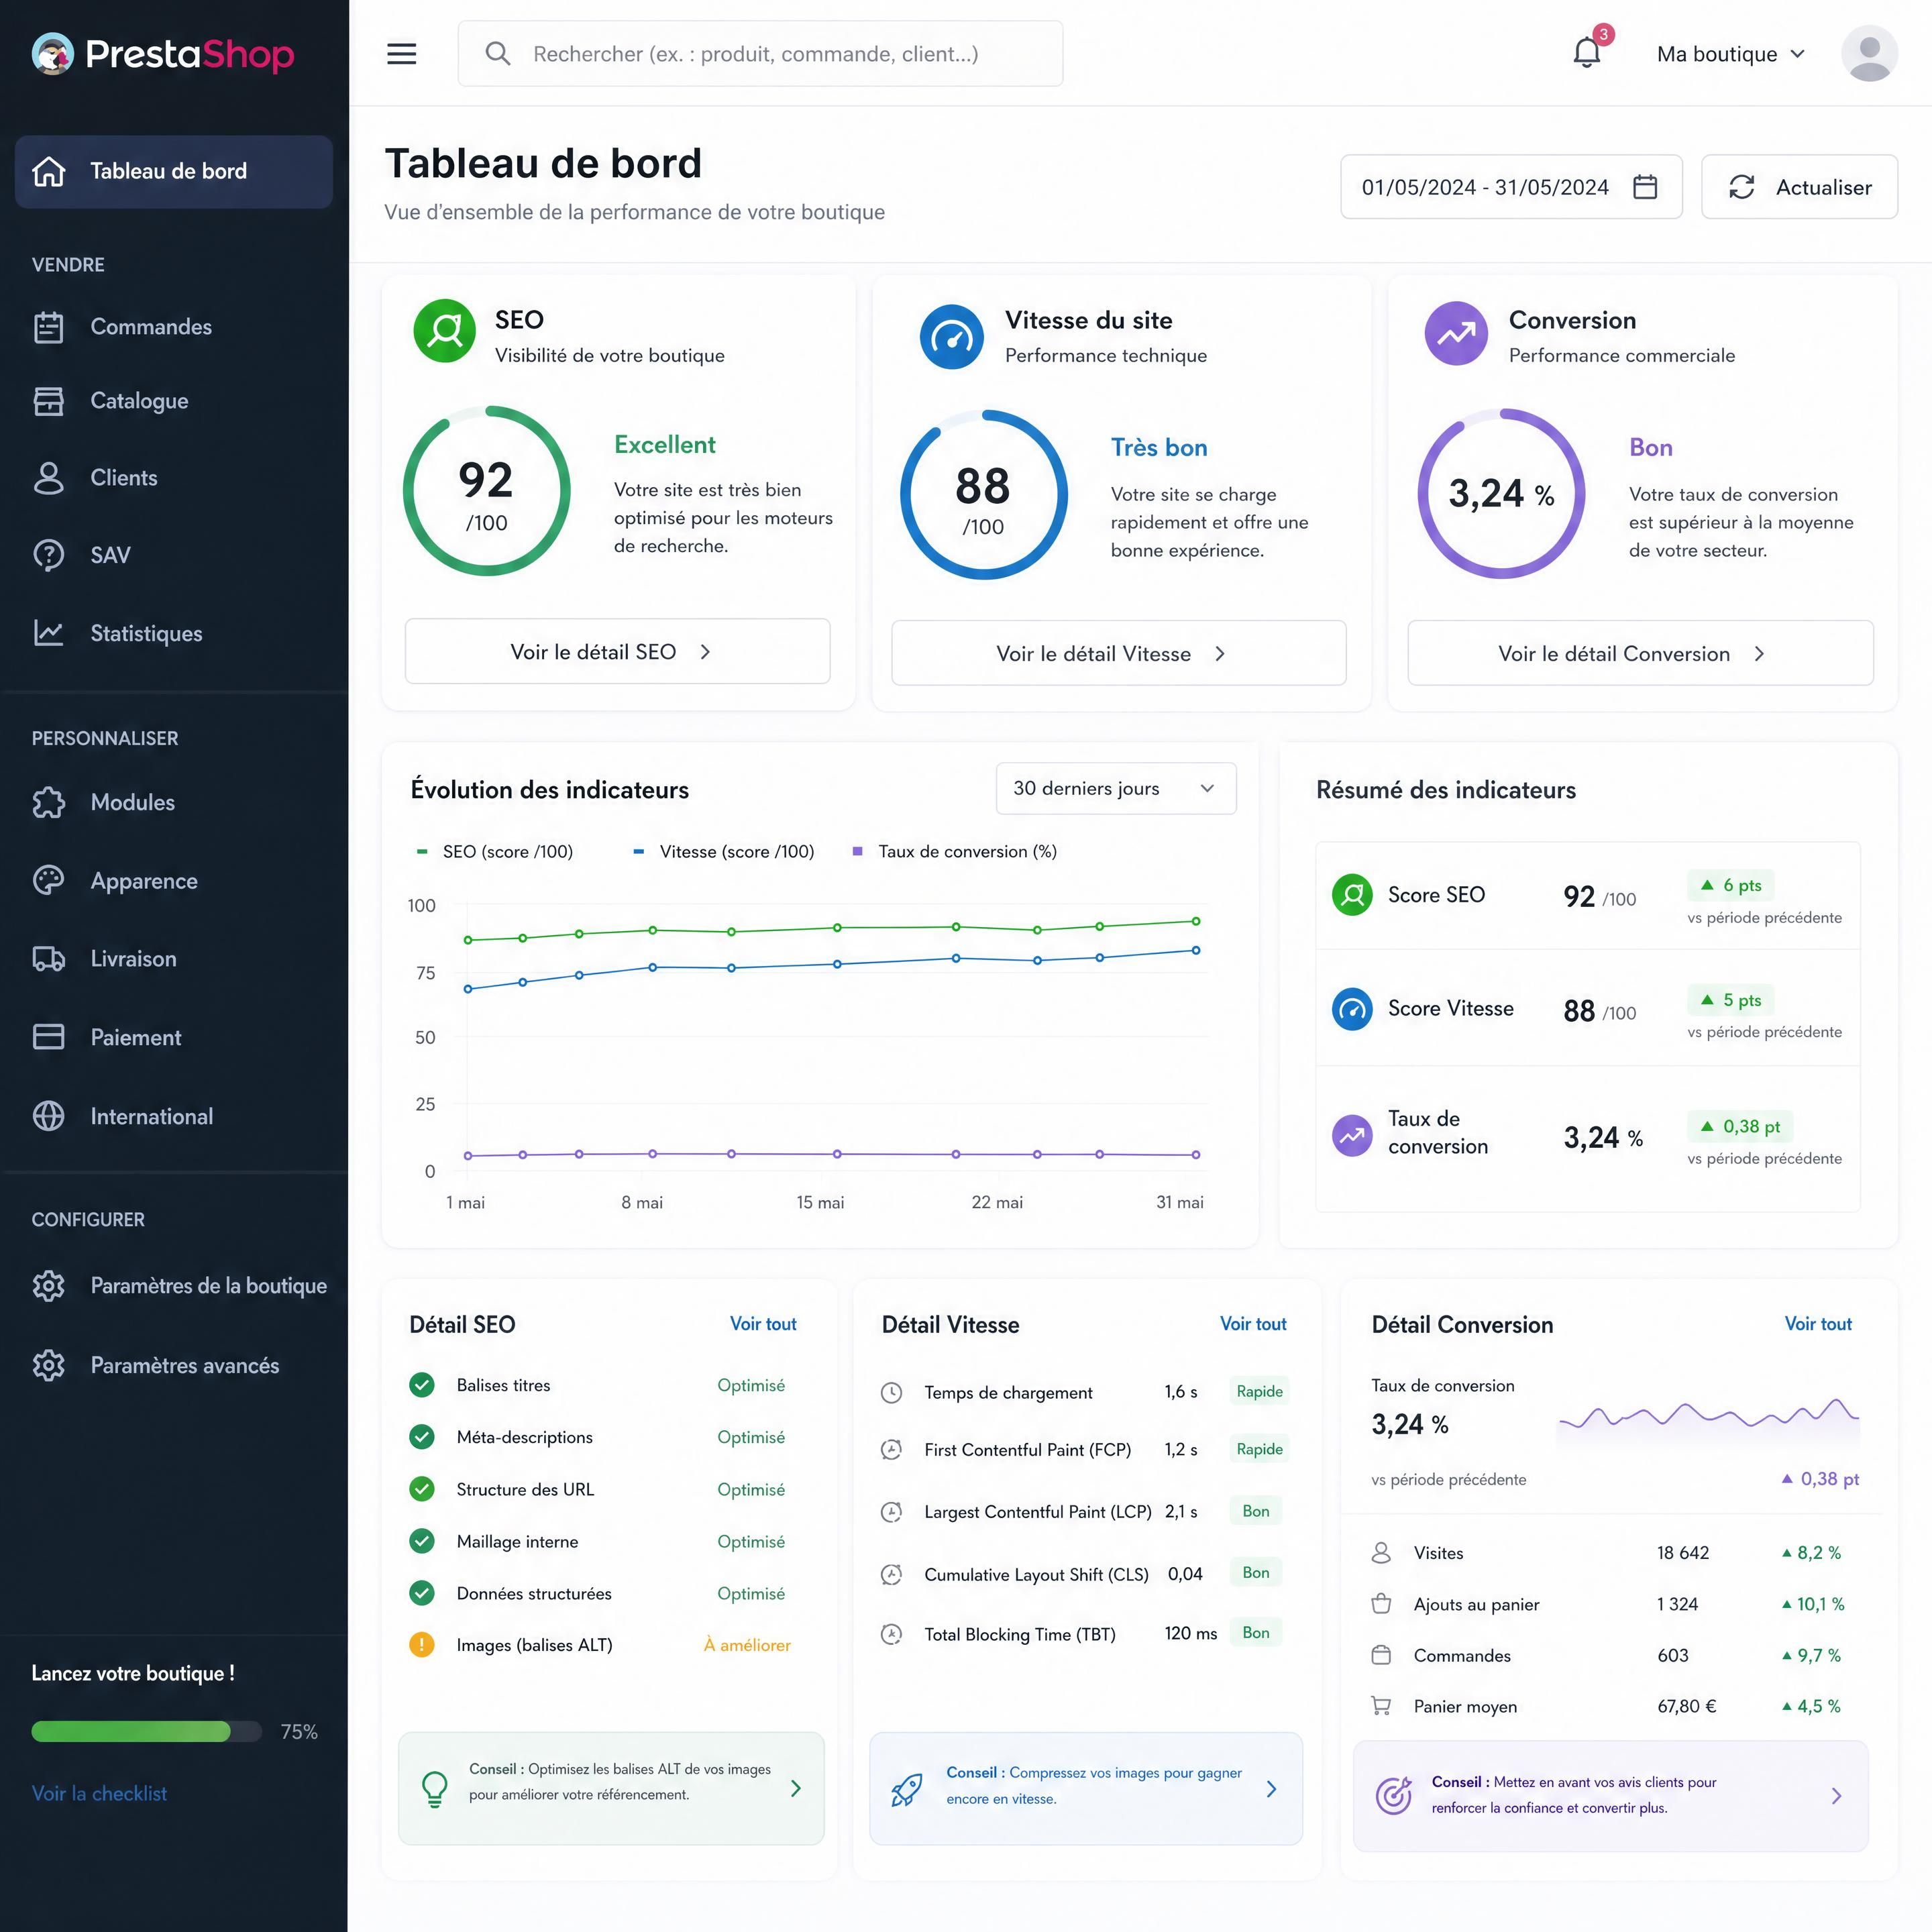Image resolution: width=1932 pixels, height=1932 pixels.
Task: Click the clock icon beside Temps de chargement
Action: pyautogui.click(x=891, y=1393)
